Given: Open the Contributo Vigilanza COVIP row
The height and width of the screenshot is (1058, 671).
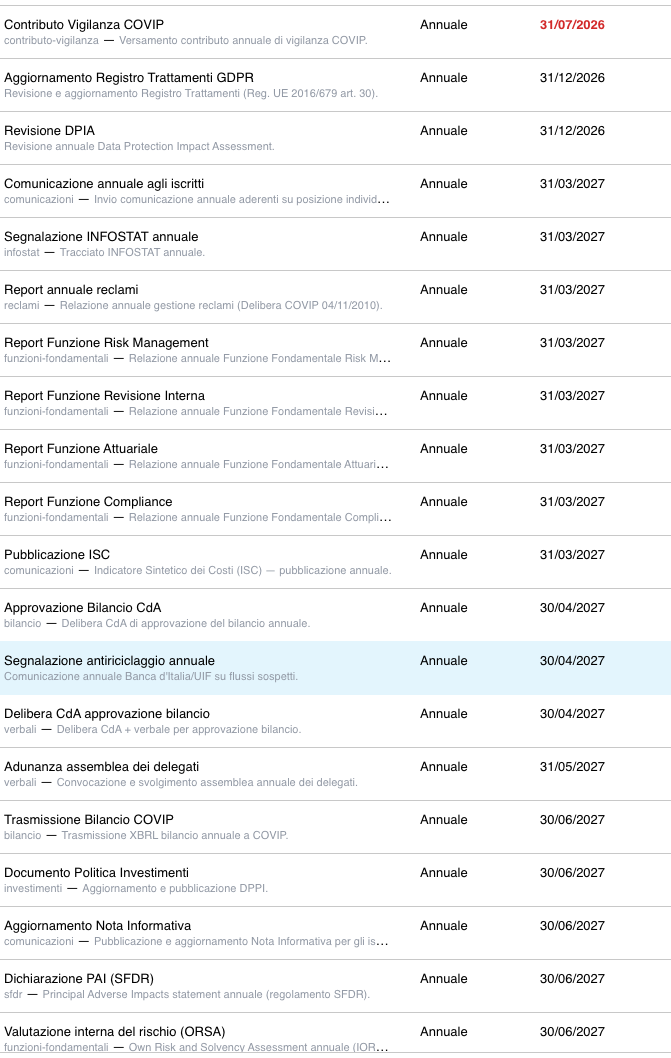Looking at the screenshot, I should (336, 32).
